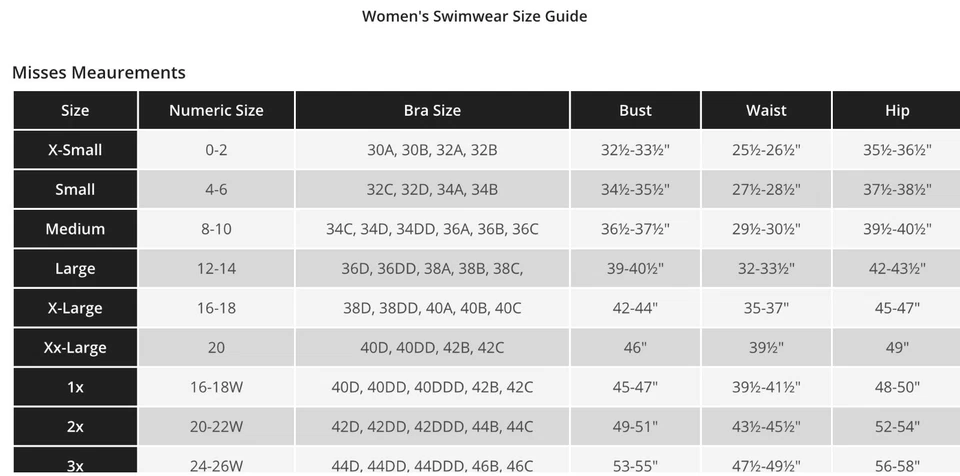The image size is (960, 476).
Task: Click the hip measurement 35½-36½" cell
Action: tap(897, 150)
